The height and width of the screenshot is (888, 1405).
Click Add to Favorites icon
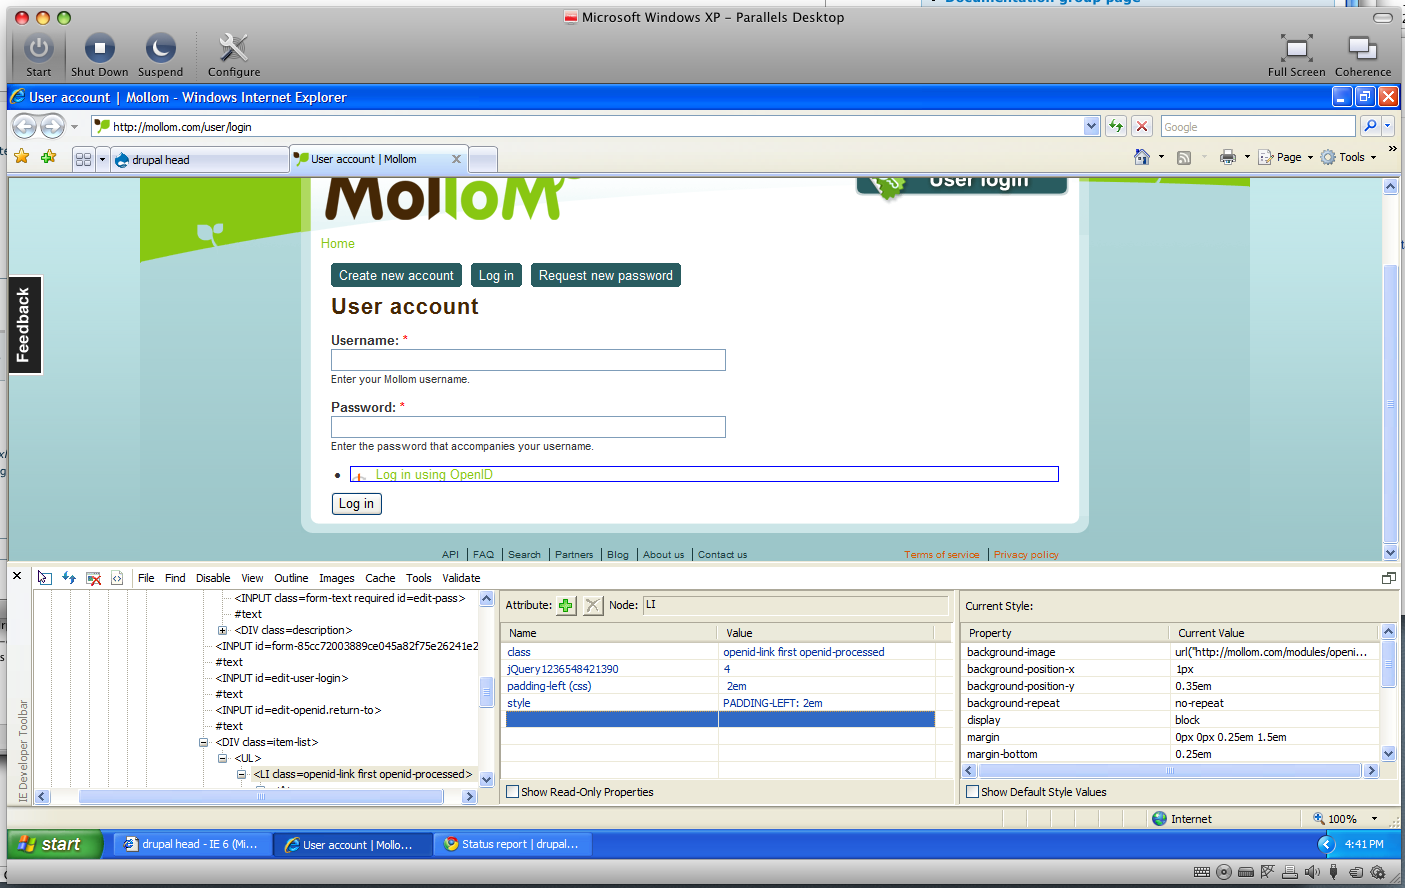point(48,157)
